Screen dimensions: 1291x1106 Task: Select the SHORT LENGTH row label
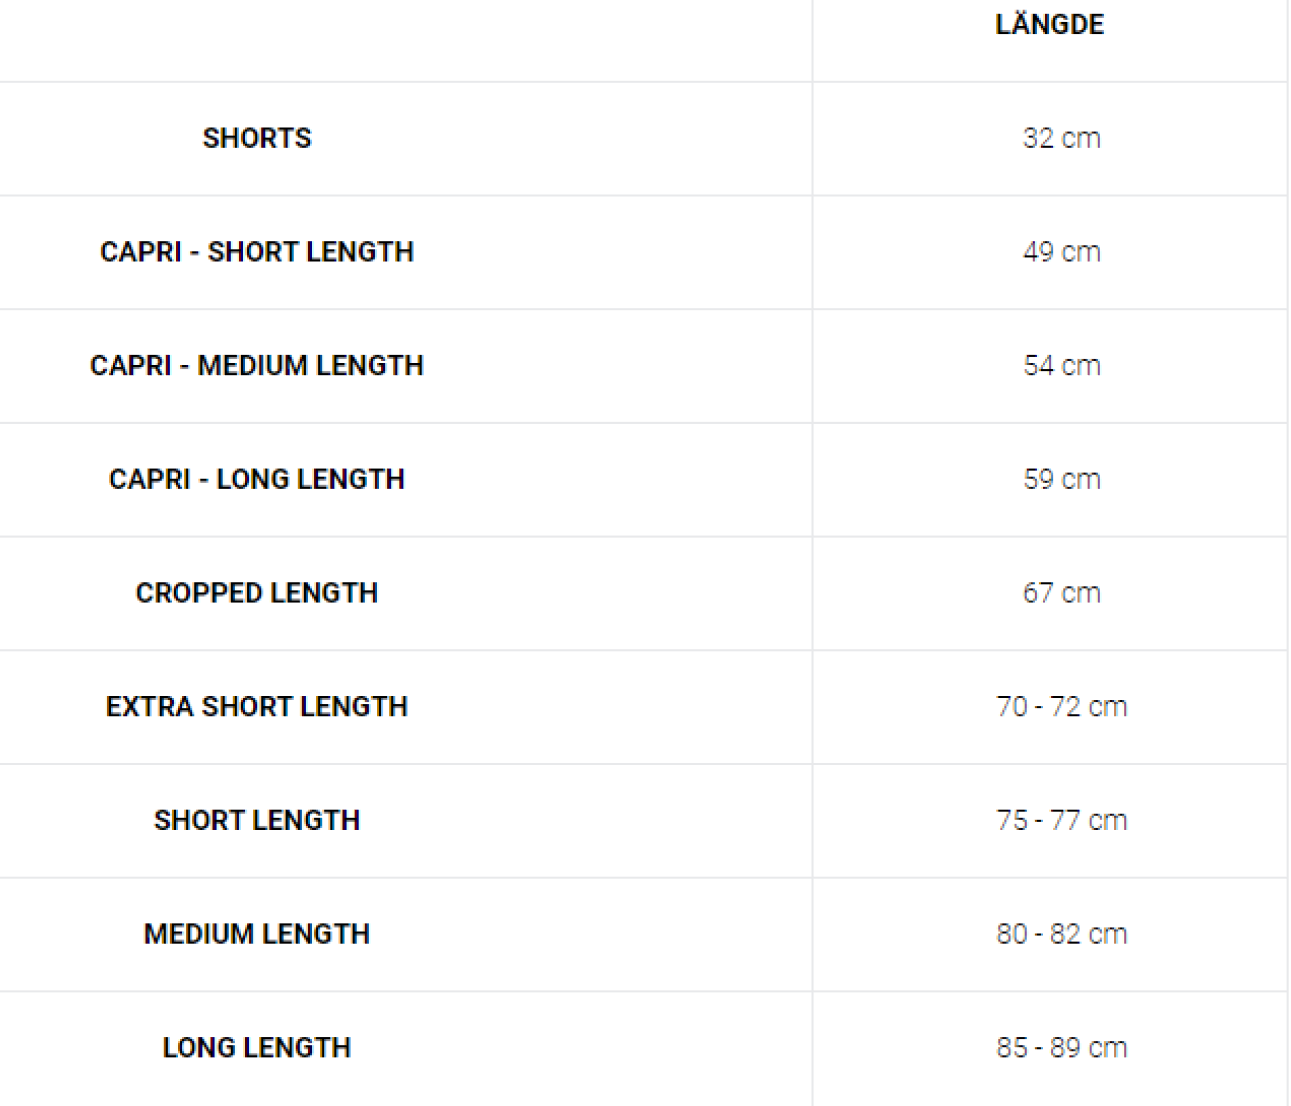[x=257, y=821]
